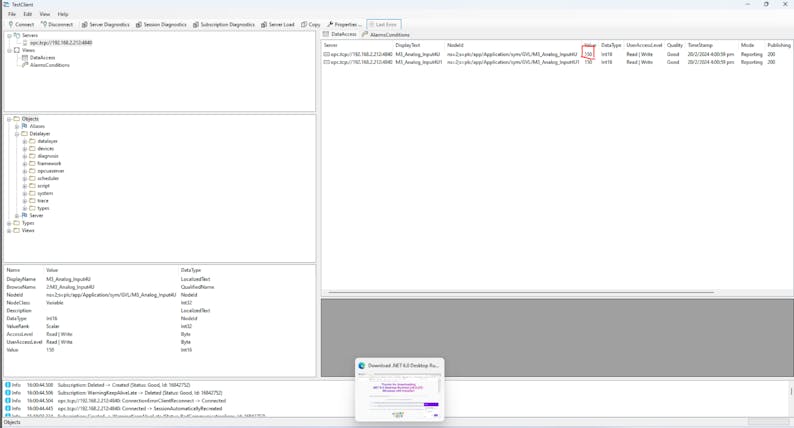This screenshot has height=428, width=794.
Task: Expand the Aliases tree node
Action: 17,127
